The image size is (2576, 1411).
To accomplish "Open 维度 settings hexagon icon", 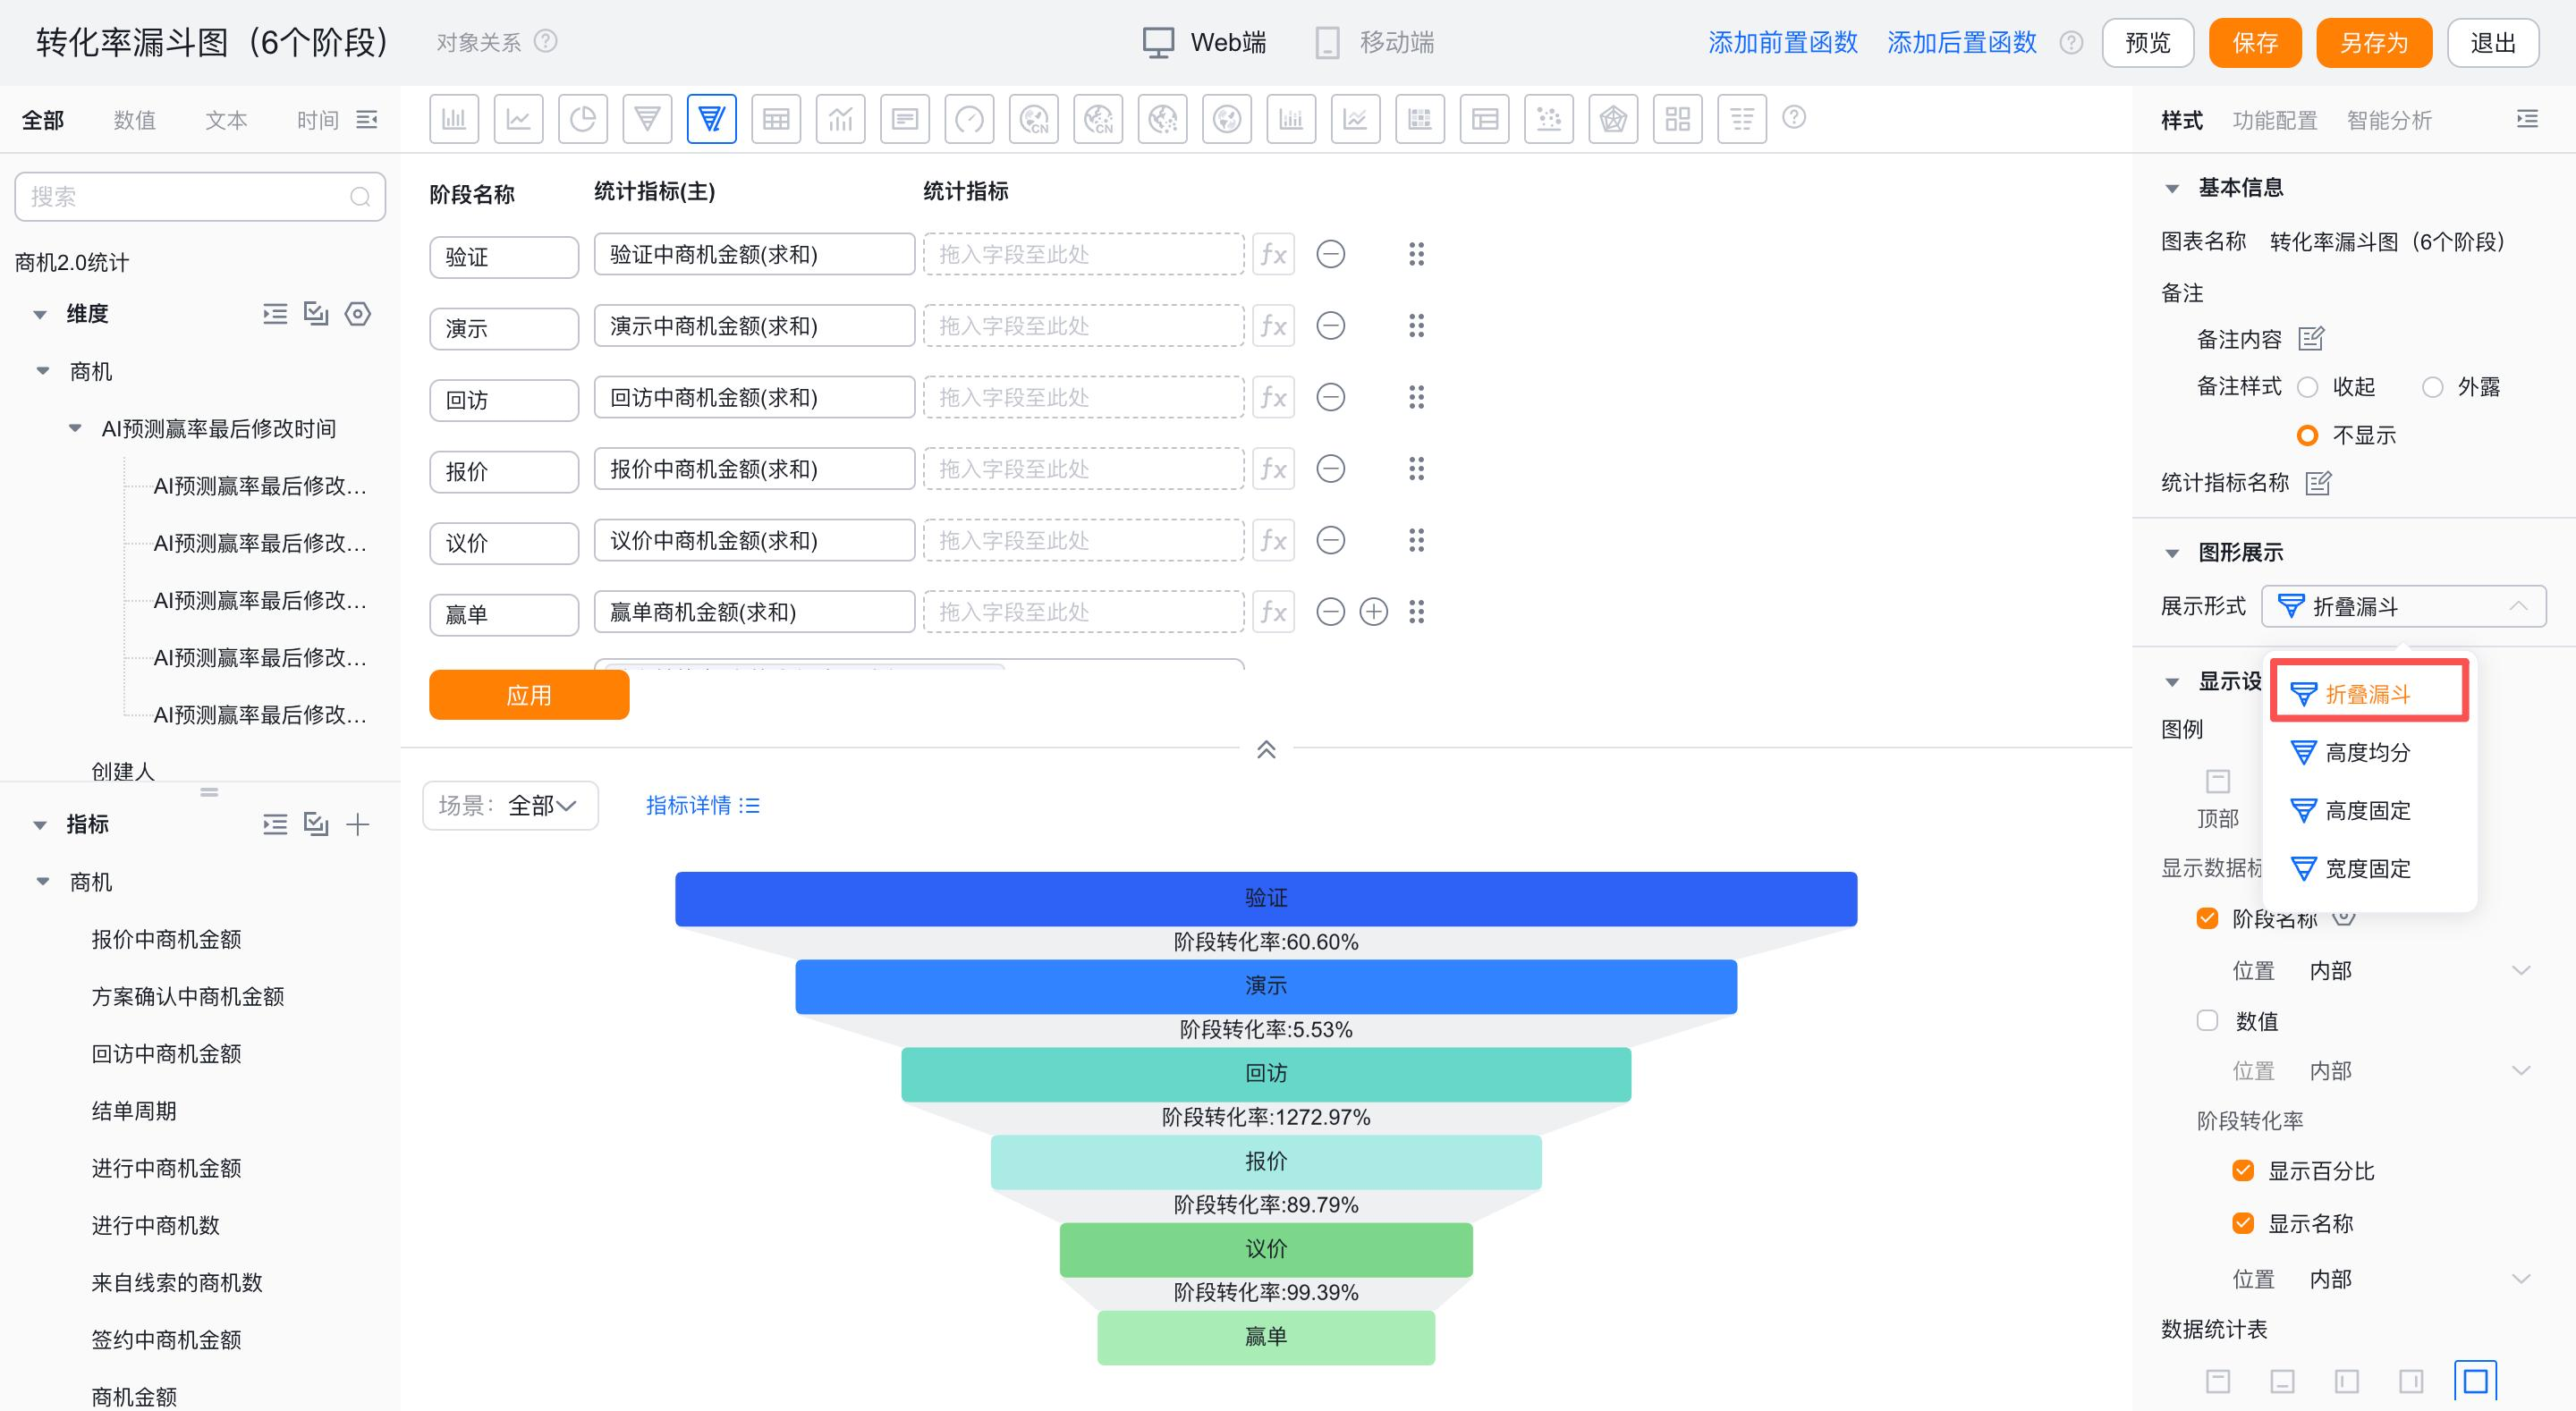I will 357,314.
